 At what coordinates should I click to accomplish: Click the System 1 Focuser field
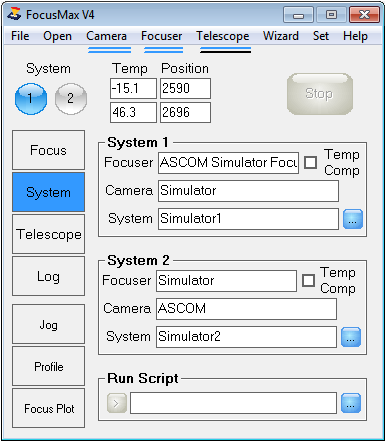click(x=228, y=163)
